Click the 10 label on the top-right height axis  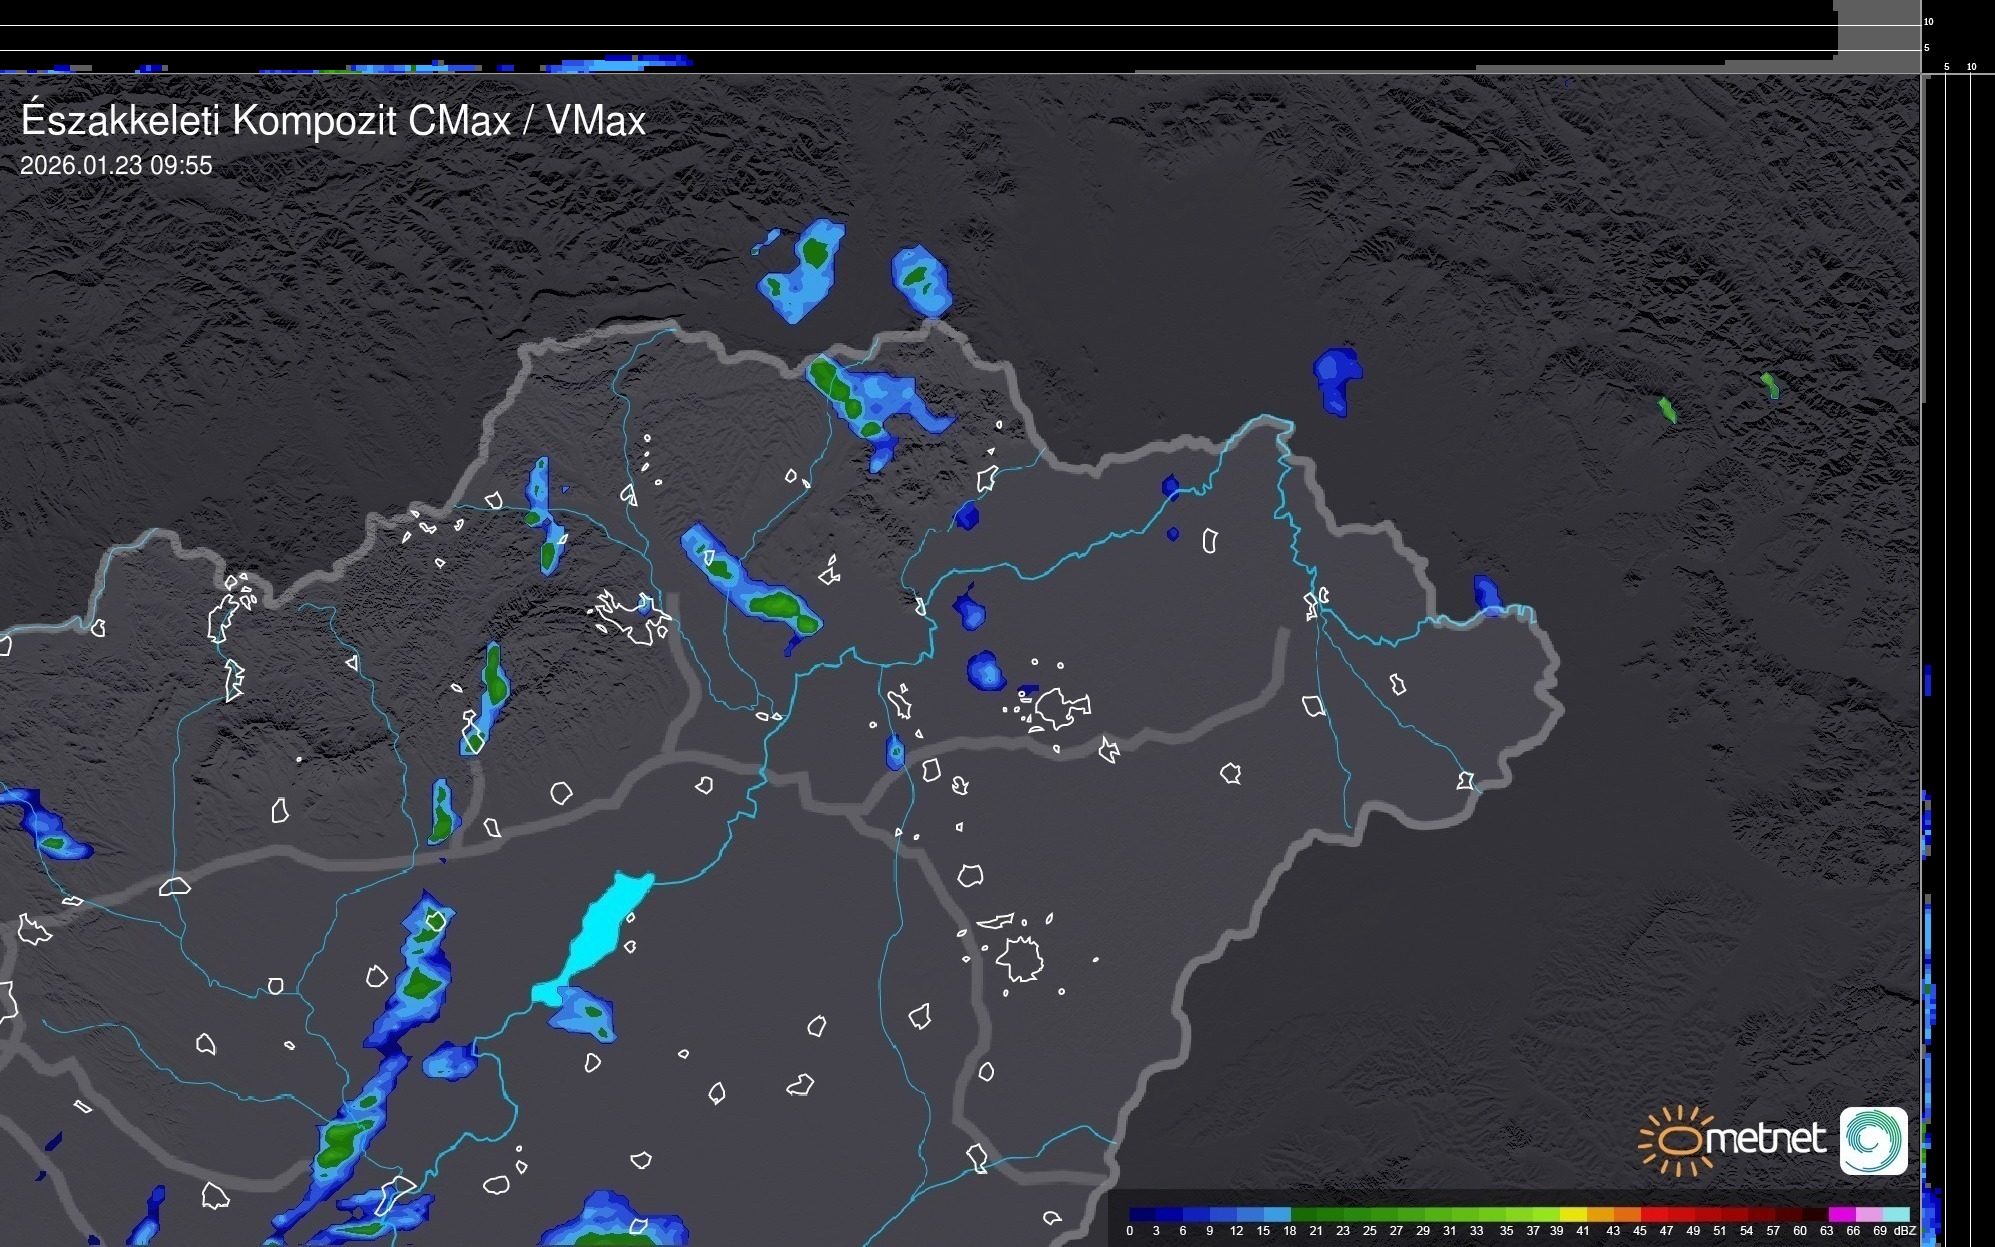(1928, 21)
